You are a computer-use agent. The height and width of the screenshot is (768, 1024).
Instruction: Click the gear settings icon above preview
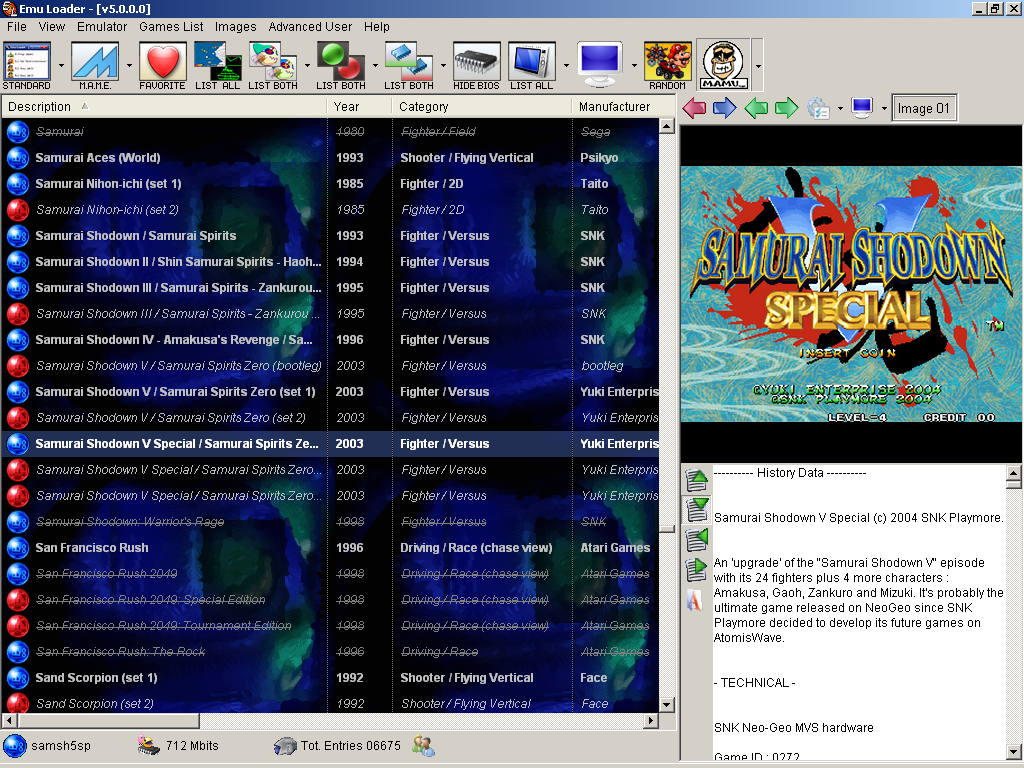point(818,108)
